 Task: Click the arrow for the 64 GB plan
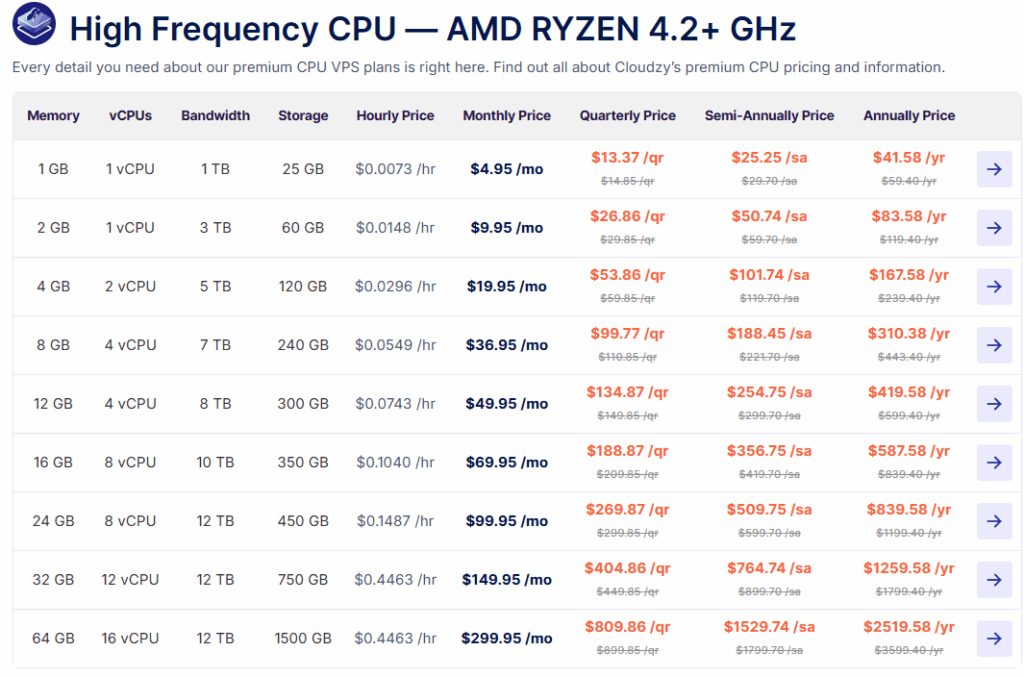(994, 639)
